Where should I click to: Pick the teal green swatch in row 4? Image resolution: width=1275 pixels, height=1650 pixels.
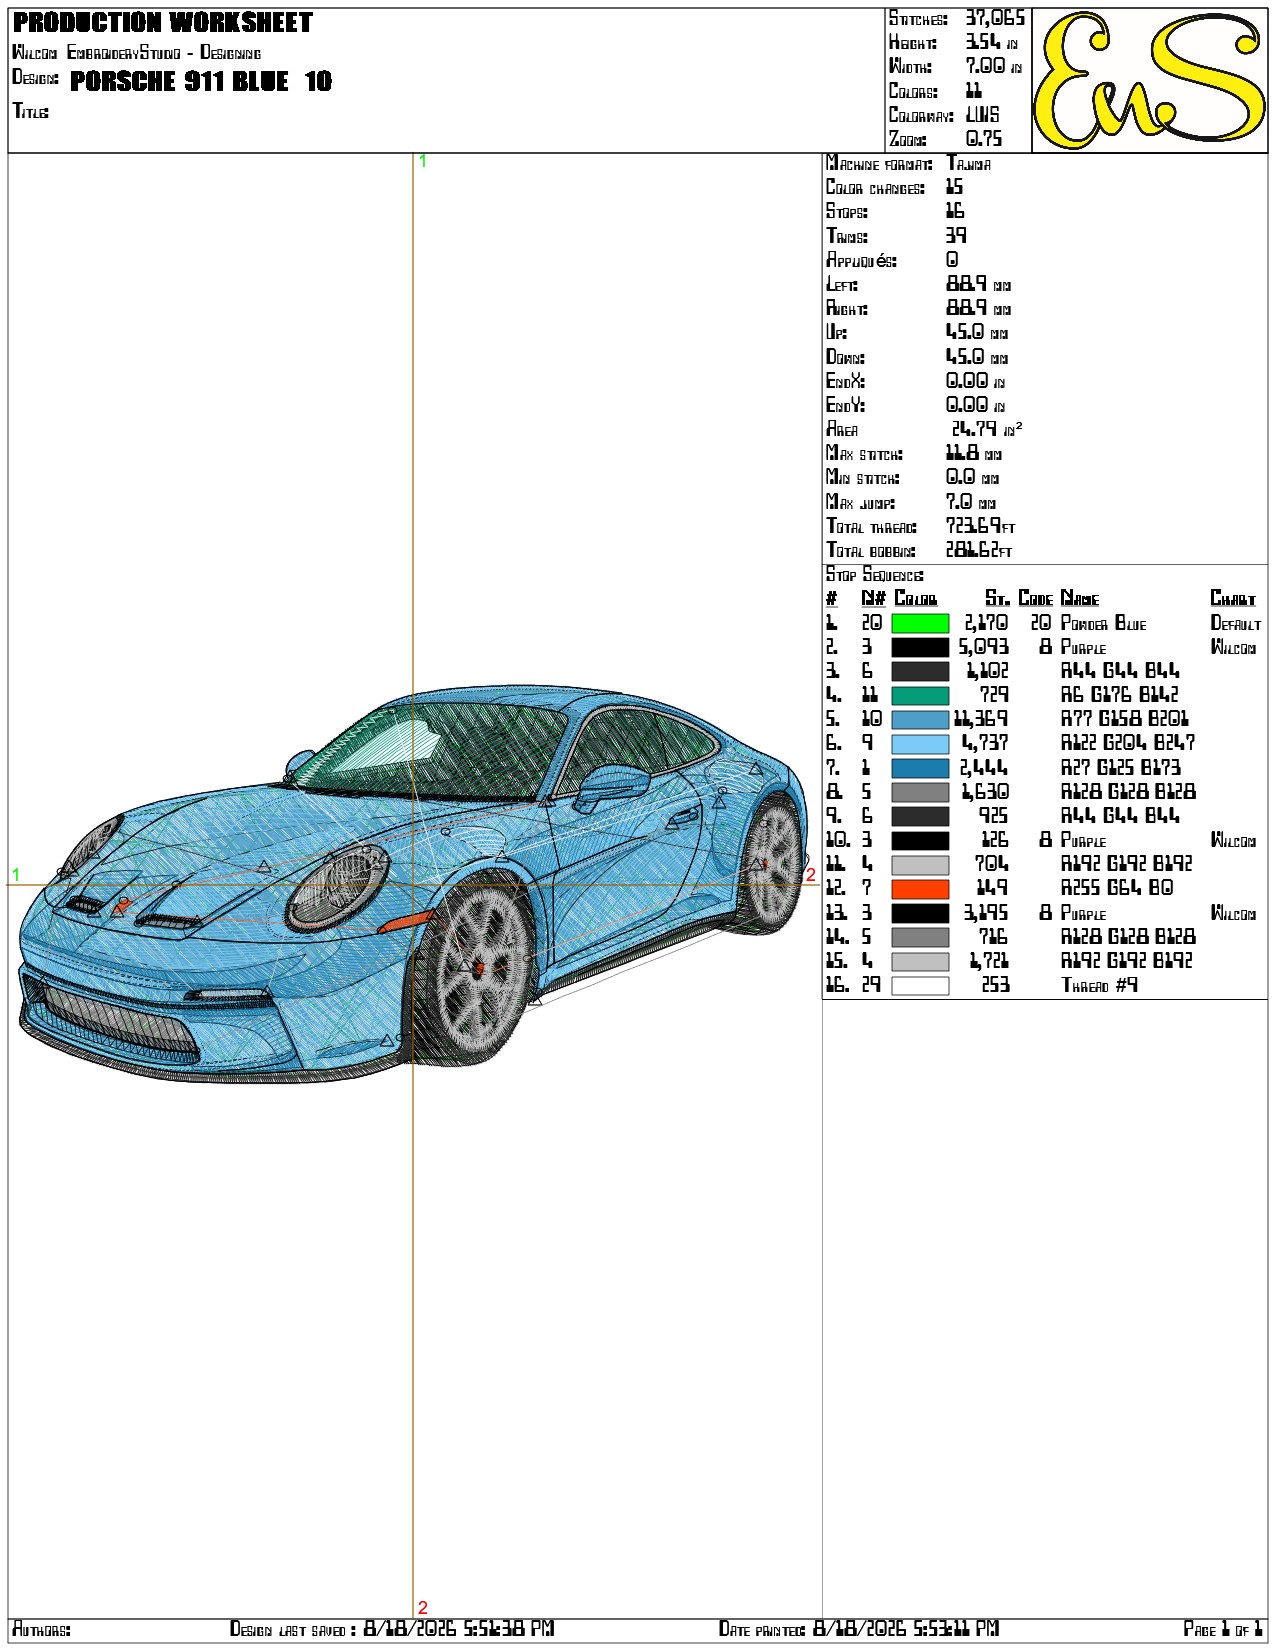click(920, 695)
